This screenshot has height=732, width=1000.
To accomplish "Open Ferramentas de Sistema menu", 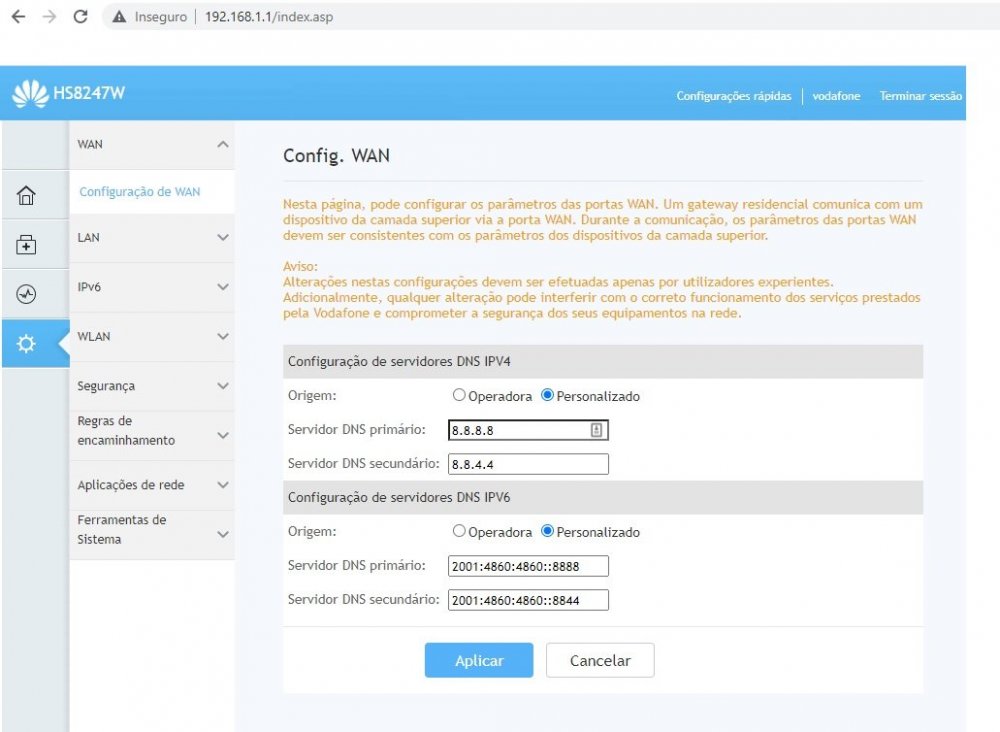I will click(152, 534).
